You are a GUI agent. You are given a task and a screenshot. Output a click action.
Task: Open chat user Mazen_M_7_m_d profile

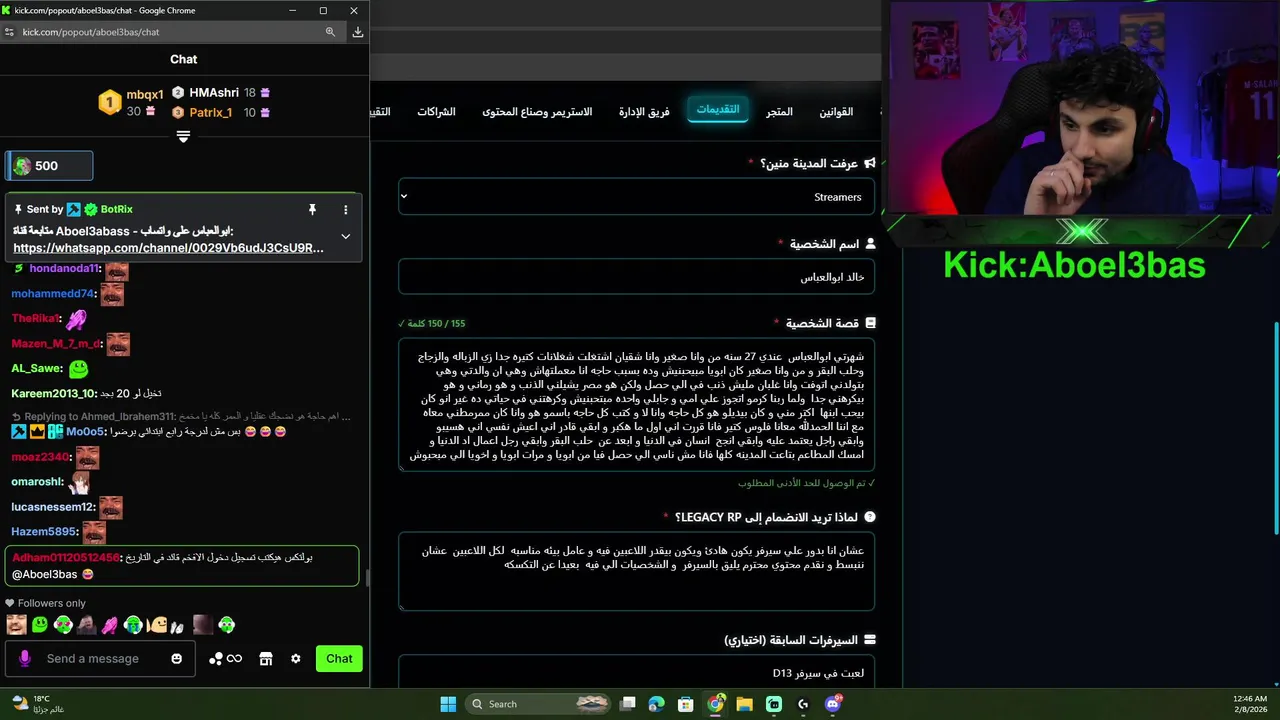coord(55,344)
